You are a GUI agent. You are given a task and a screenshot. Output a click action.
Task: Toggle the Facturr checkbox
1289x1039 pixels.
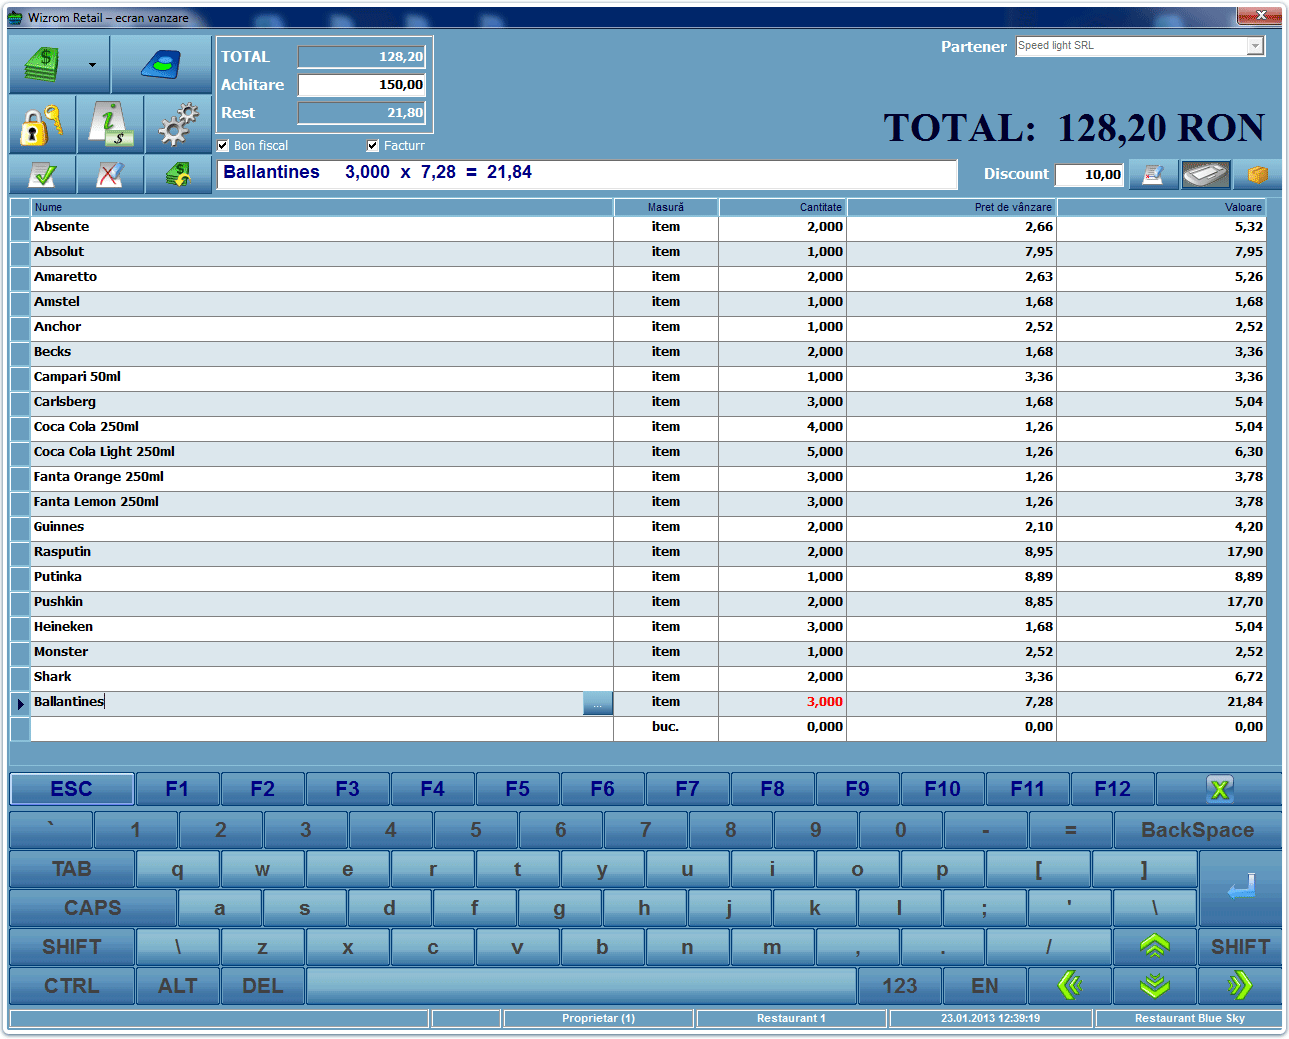tap(373, 146)
